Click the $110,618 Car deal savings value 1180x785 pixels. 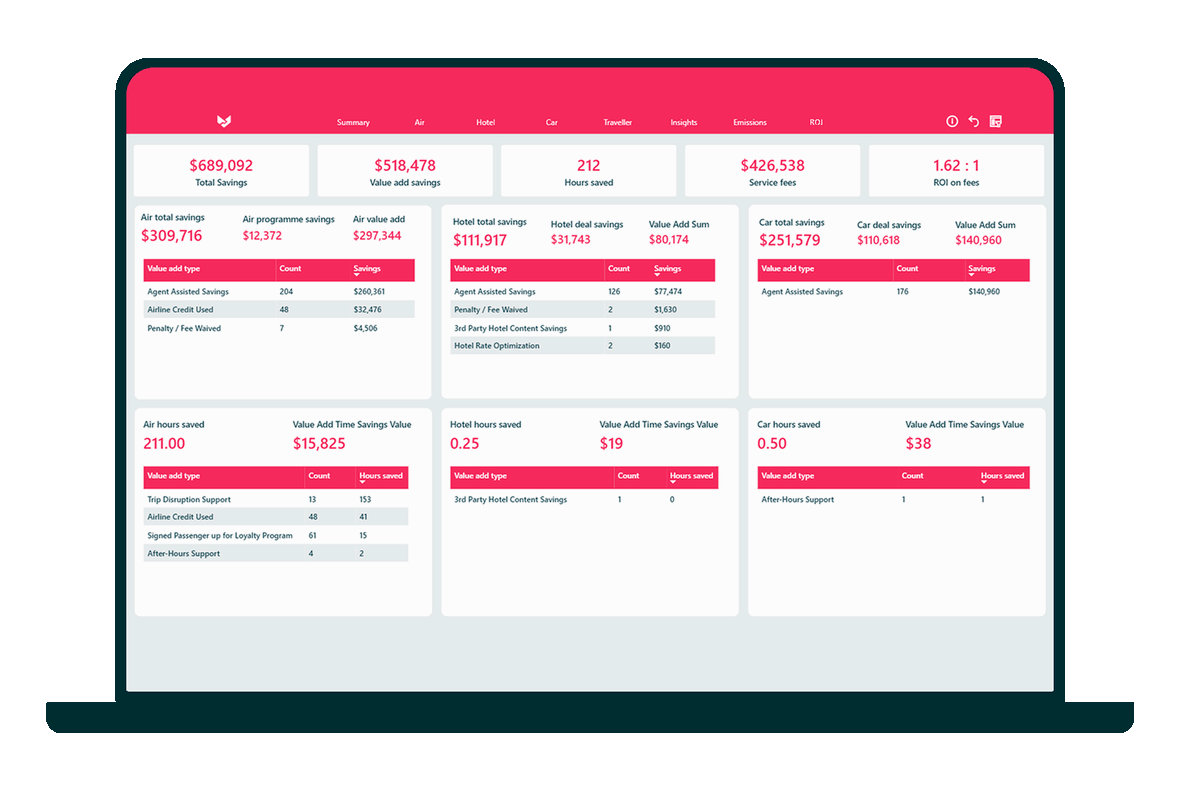pyautogui.click(x=878, y=240)
